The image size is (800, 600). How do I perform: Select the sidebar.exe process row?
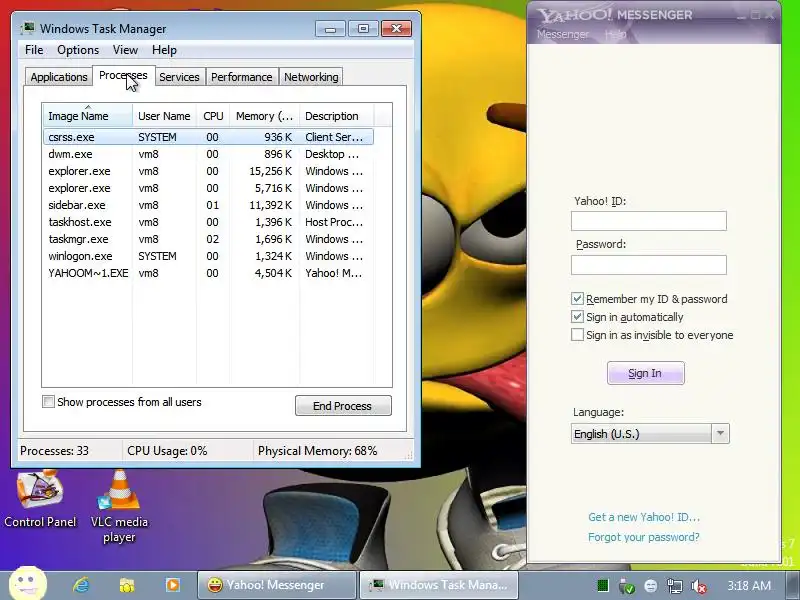pyautogui.click(x=209, y=205)
